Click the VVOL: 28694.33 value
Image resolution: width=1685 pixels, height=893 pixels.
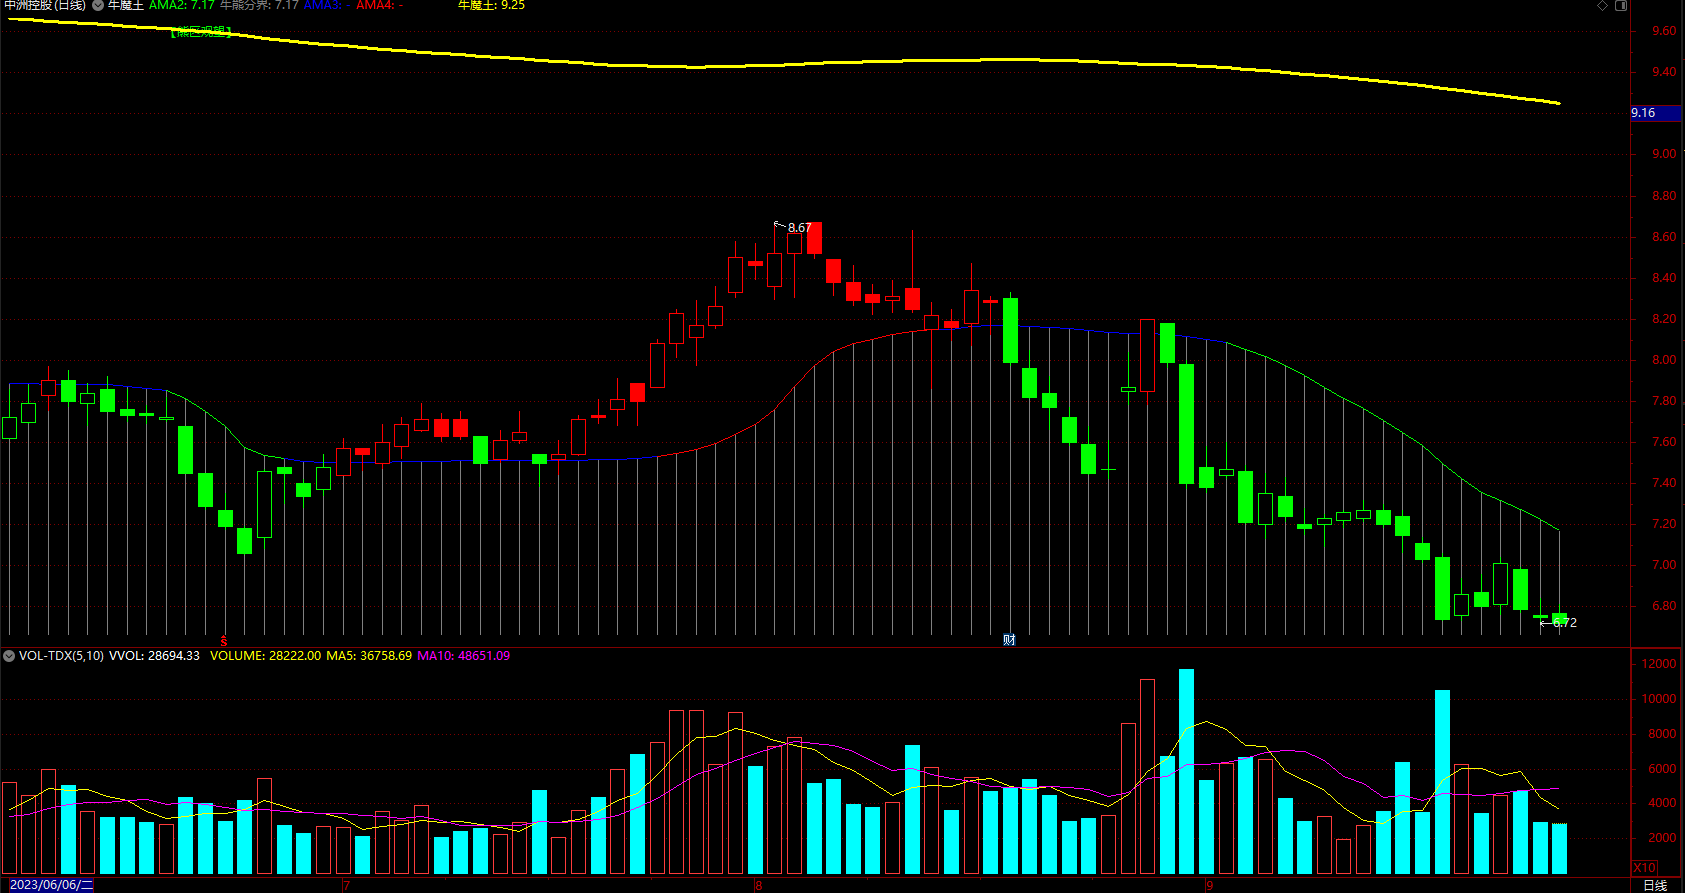[x=154, y=656]
